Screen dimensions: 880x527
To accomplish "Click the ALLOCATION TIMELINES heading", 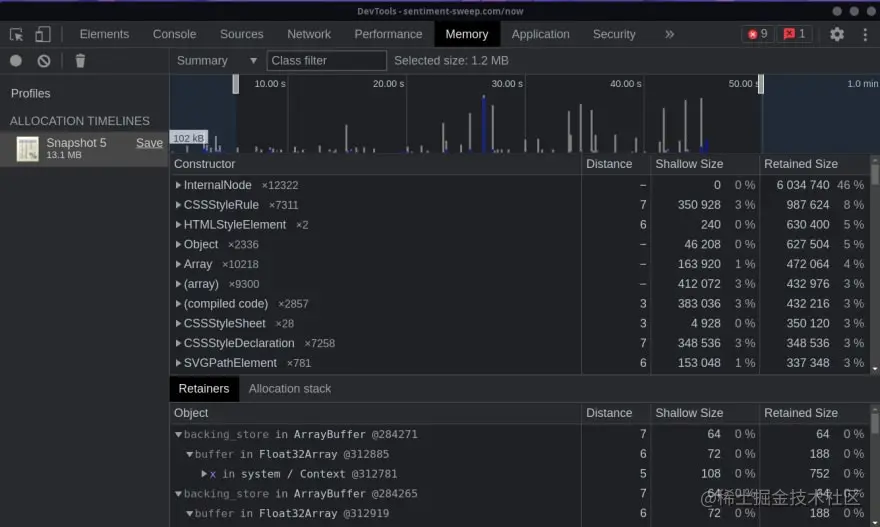I will pyautogui.click(x=80, y=121).
